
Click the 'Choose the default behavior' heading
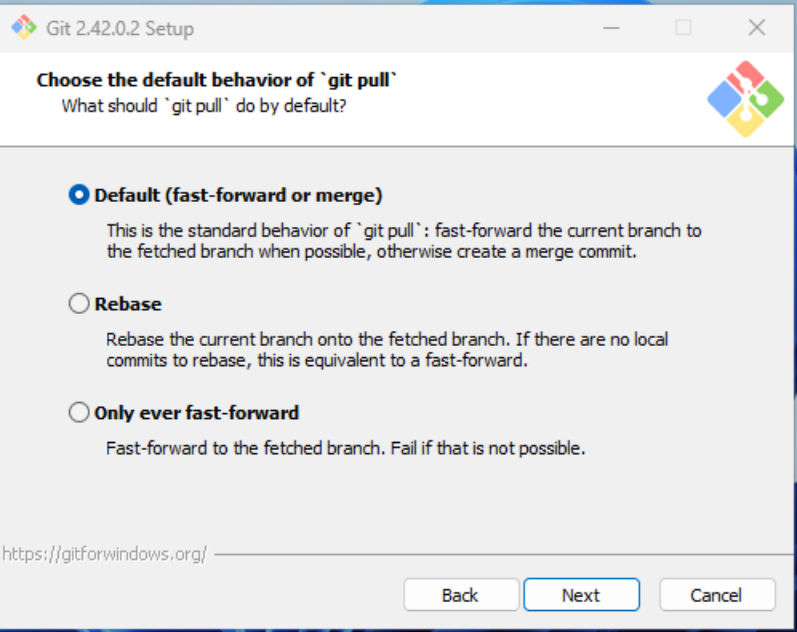(x=217, y=80)
